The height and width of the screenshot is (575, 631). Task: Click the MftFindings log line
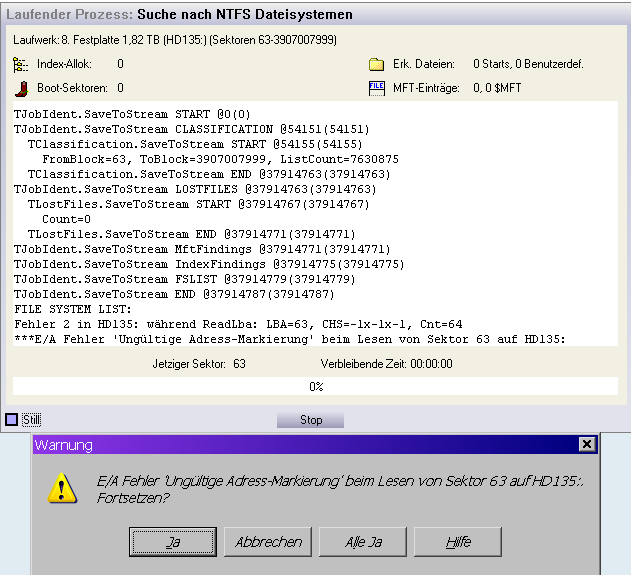tap(202, 249)
